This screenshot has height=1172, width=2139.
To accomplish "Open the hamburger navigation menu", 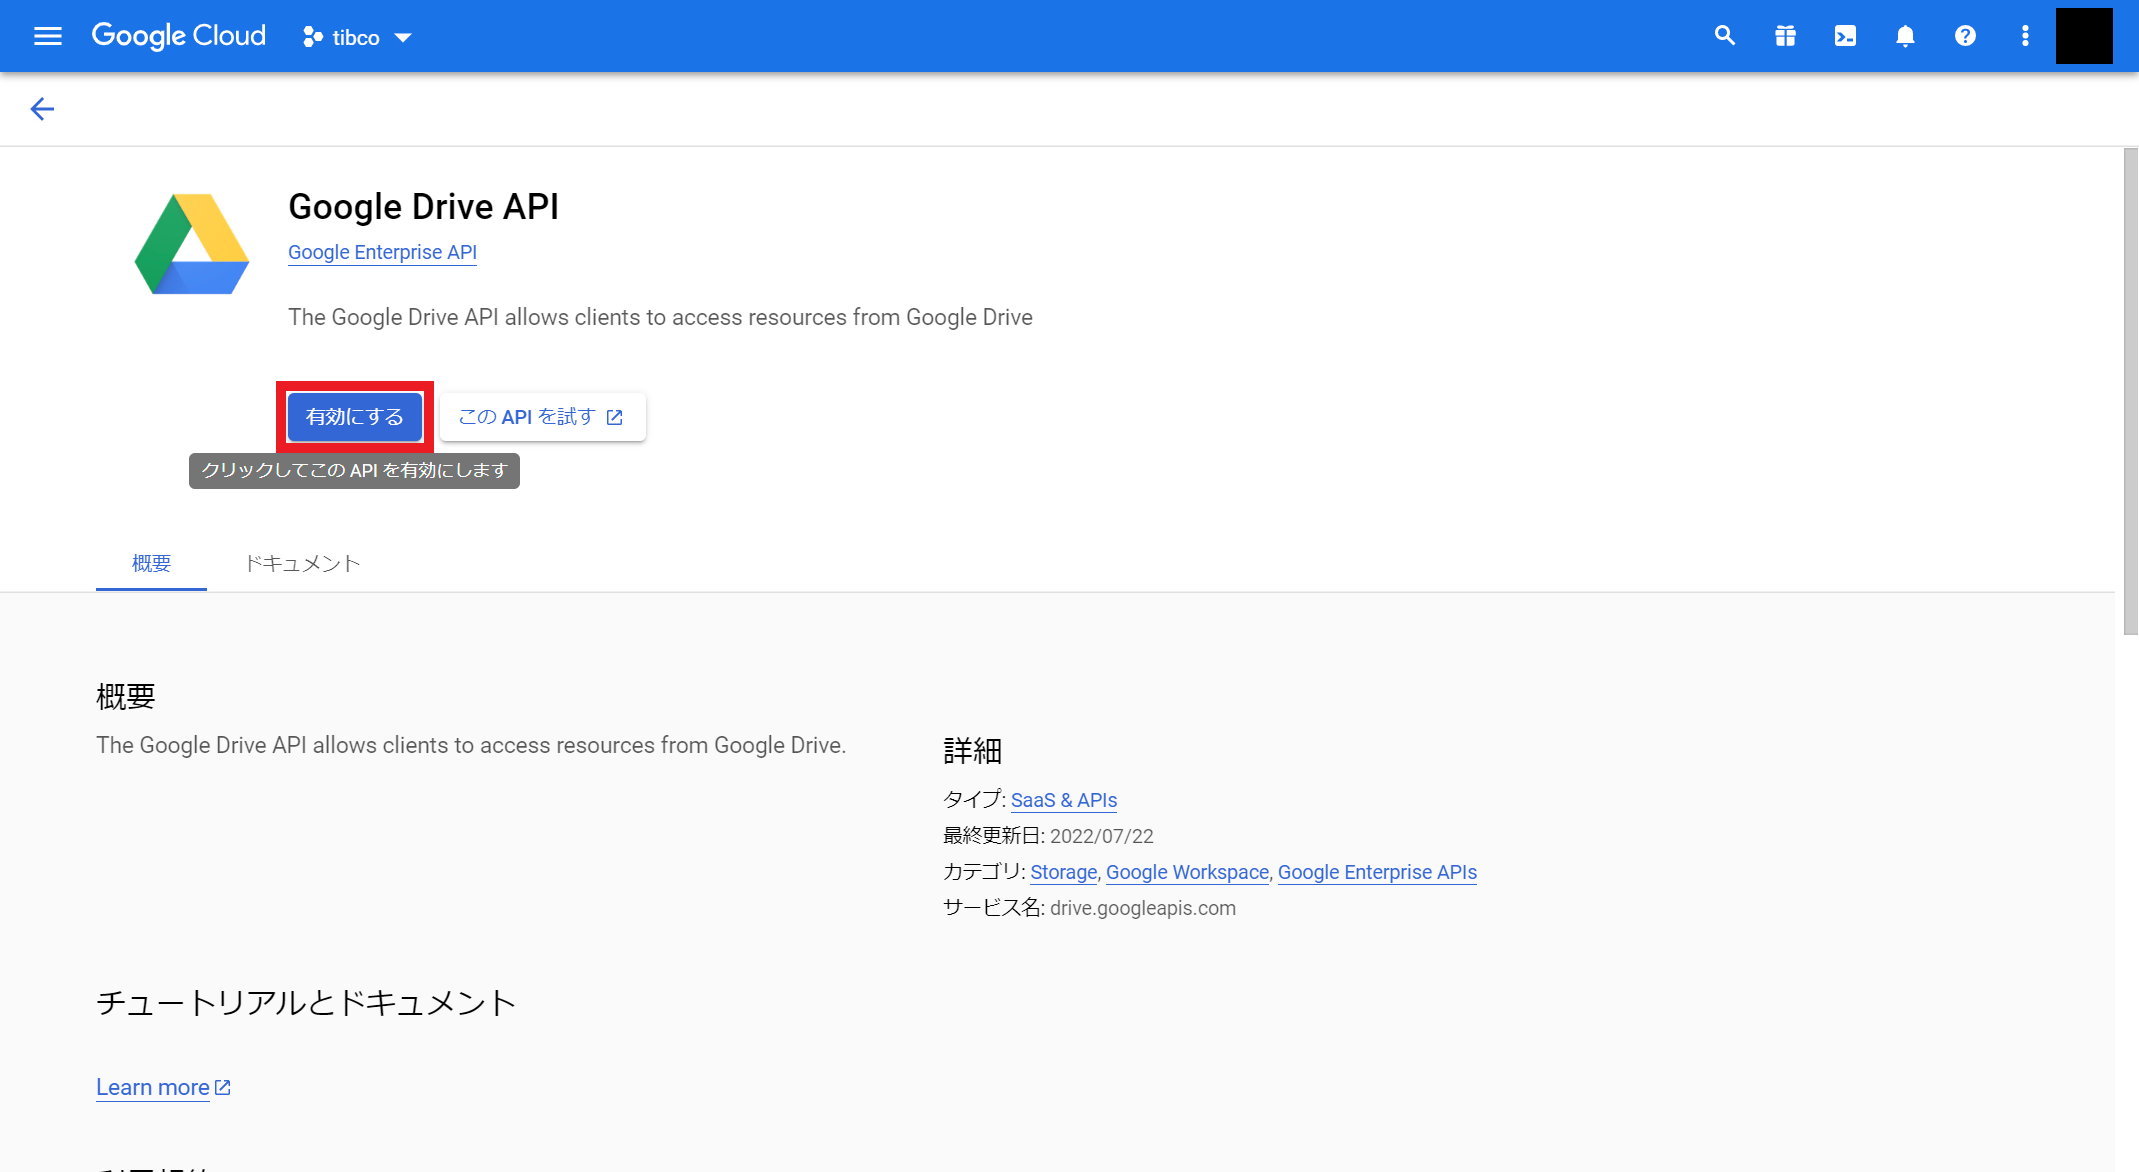I will pos(47,37).
